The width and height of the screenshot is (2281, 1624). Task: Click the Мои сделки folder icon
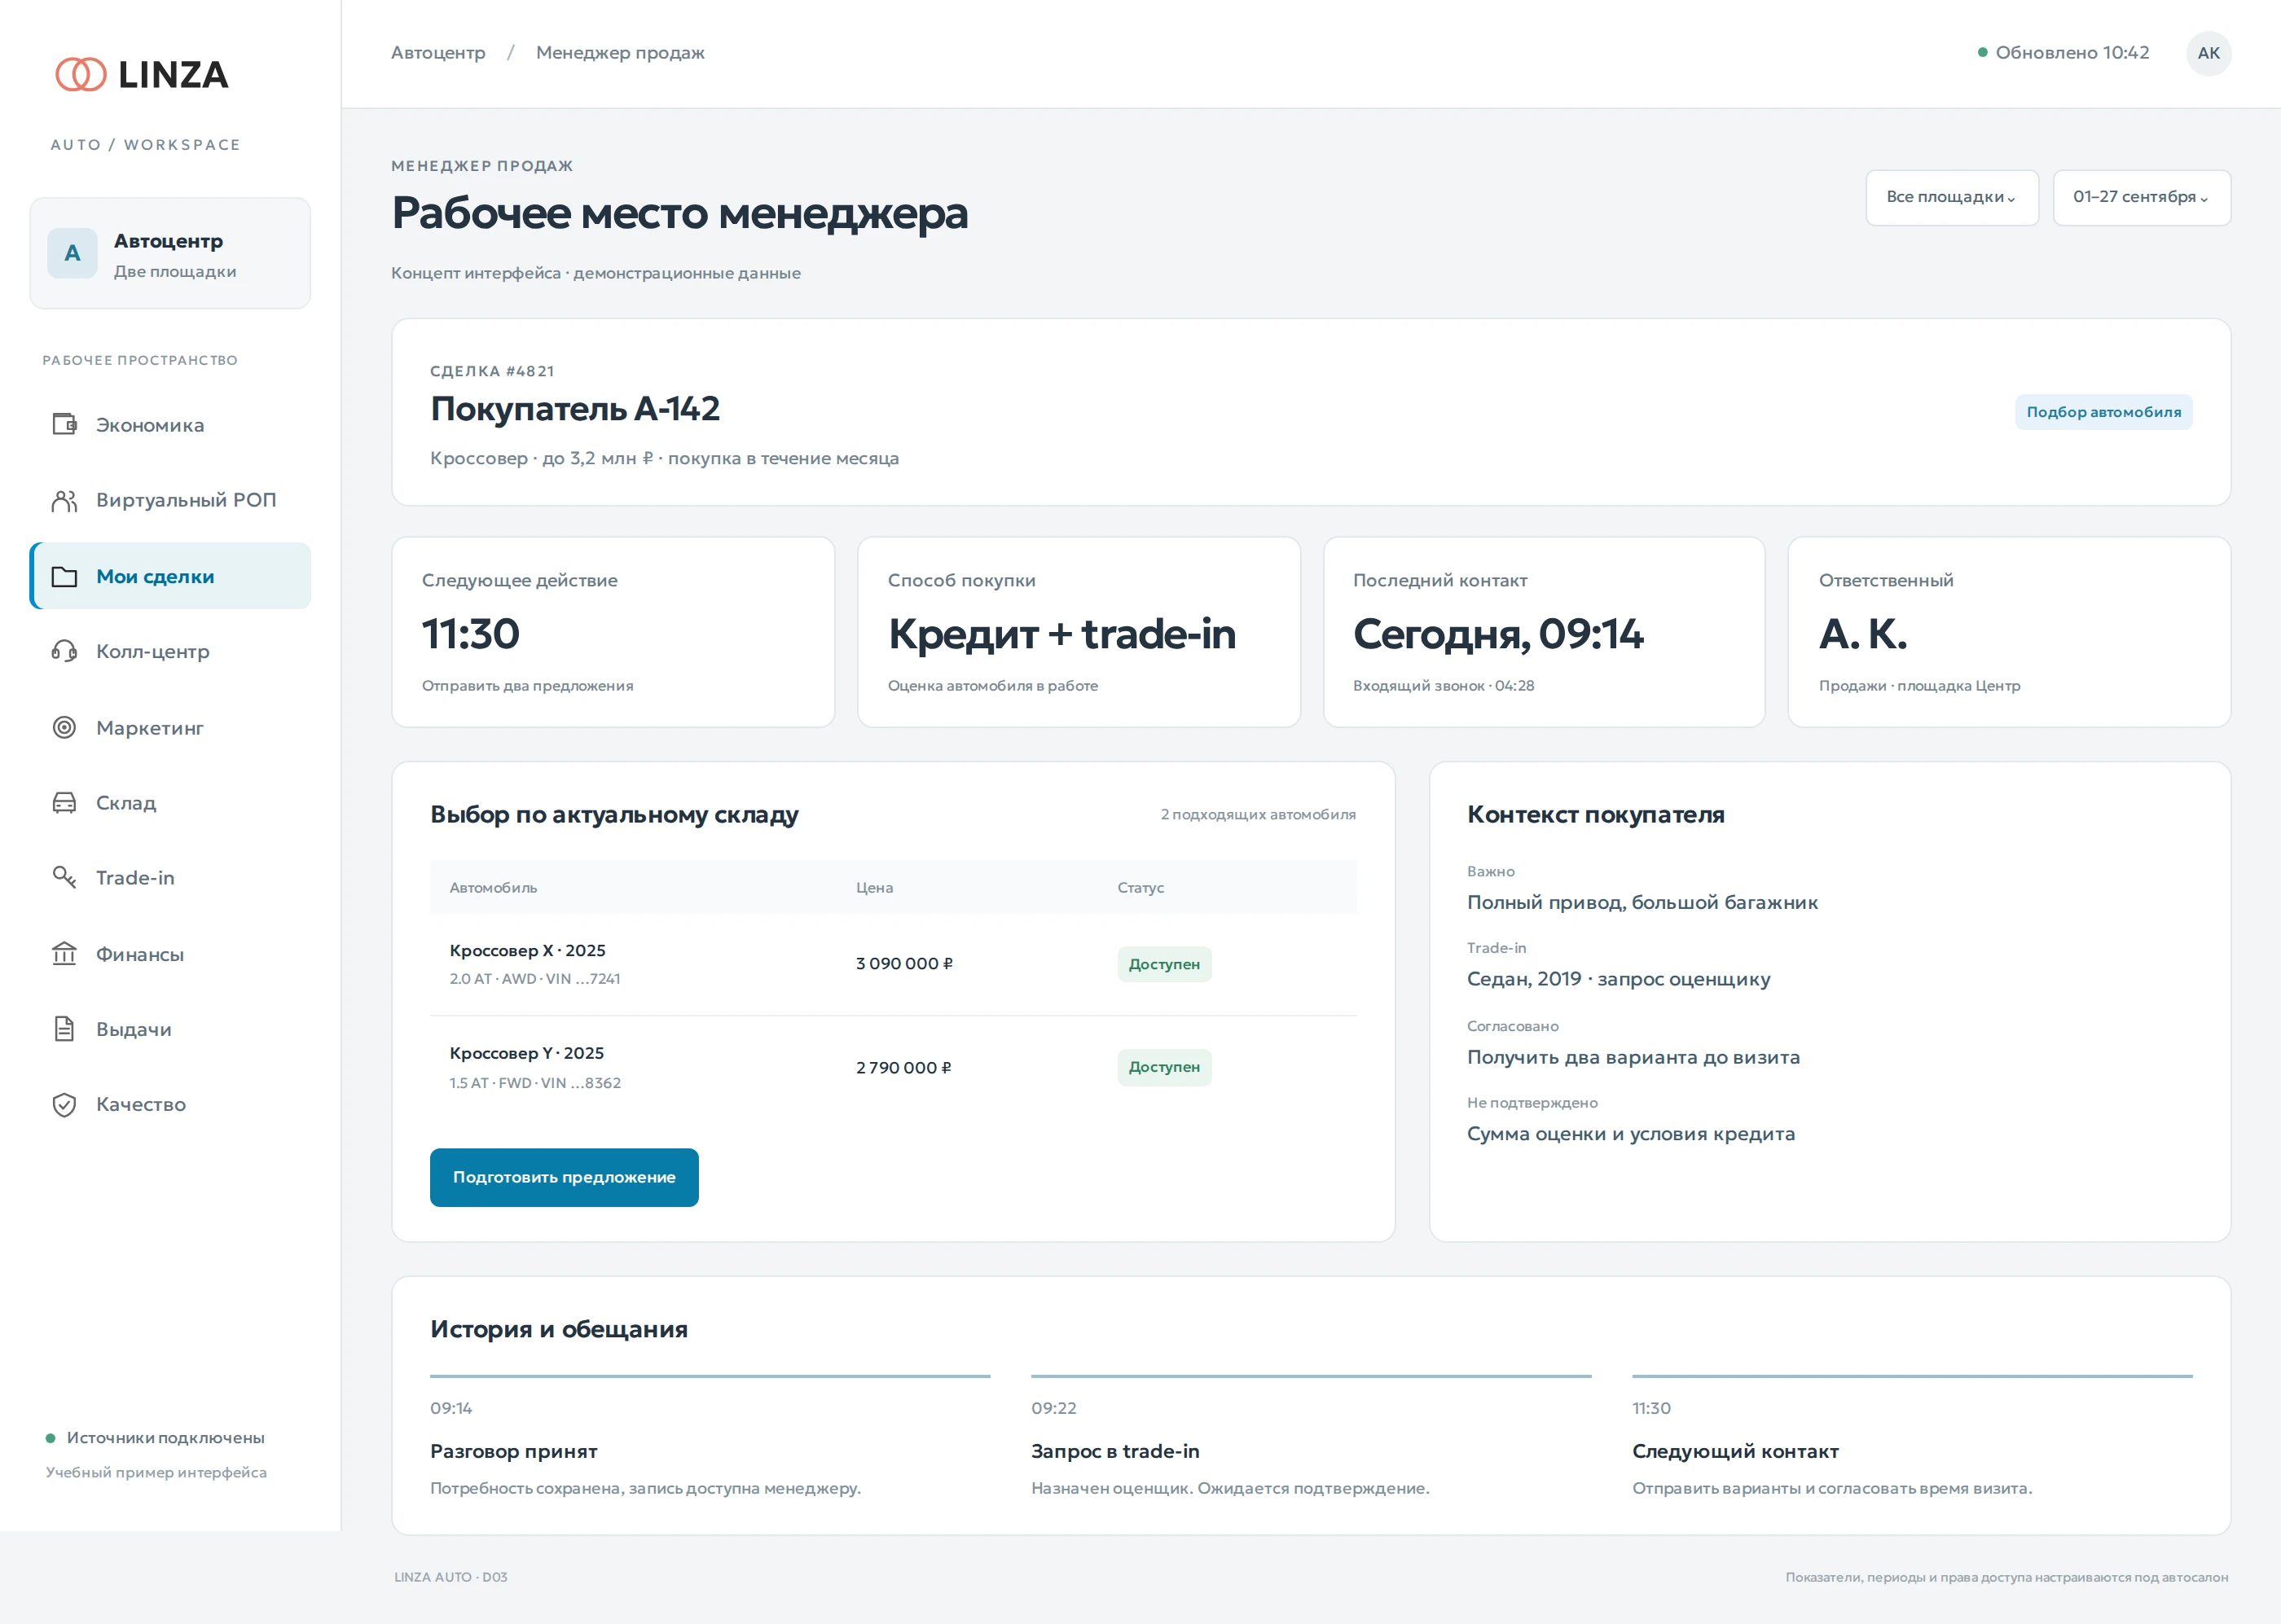[64, 576]
